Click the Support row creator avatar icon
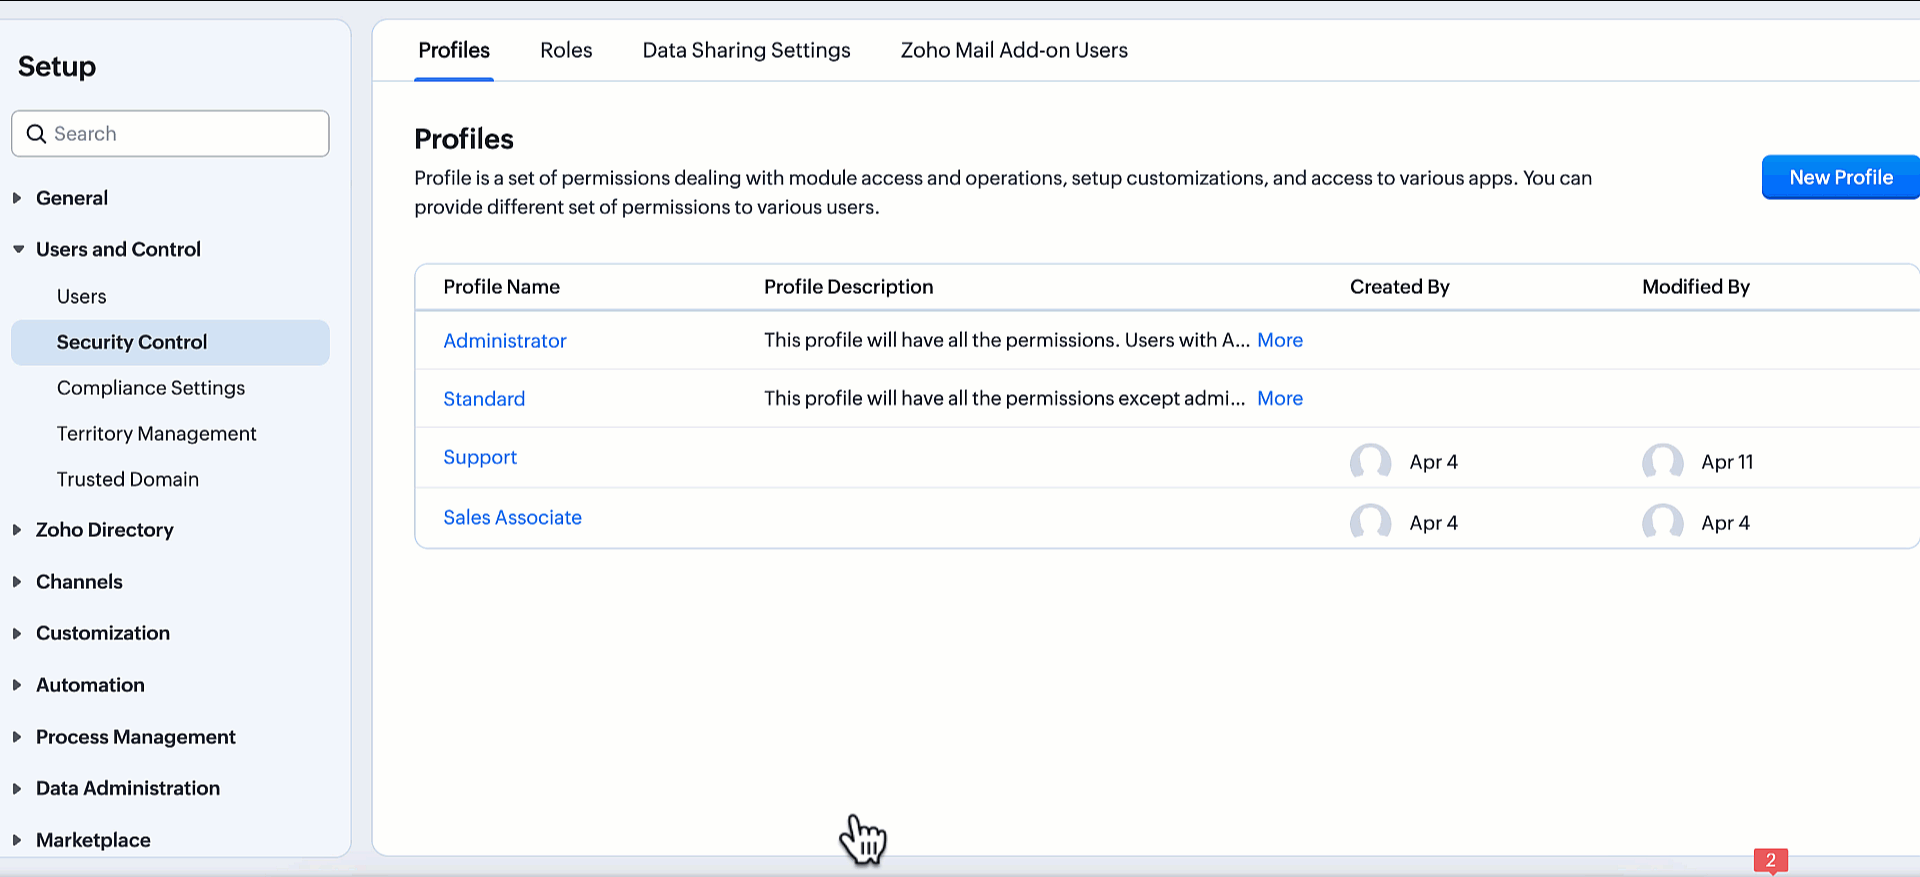Viewport: 1920px width, 877px height. point(1370,462)
